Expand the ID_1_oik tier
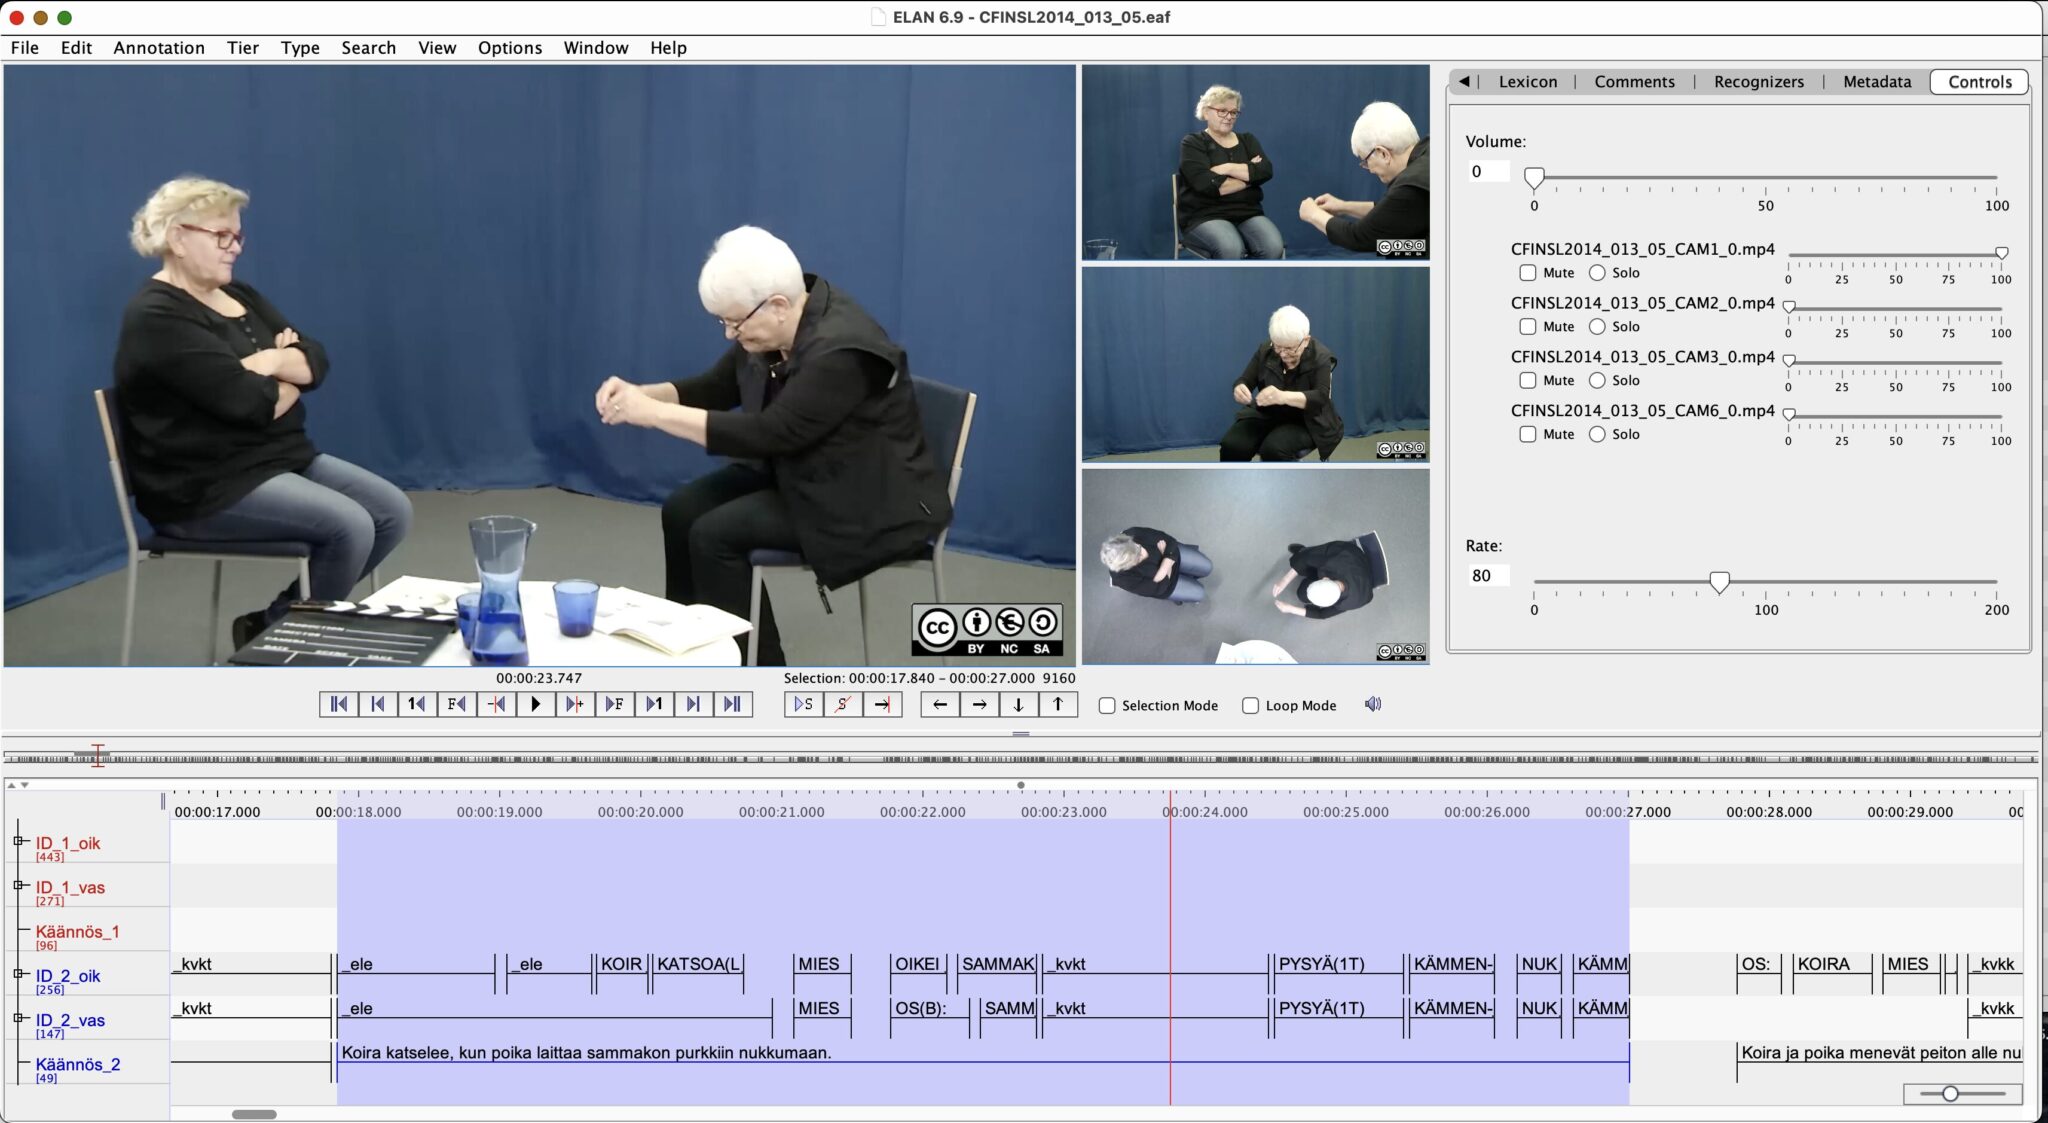This screenshot has height=1123, width=2048. pyautogui.click(x=18, y=842)
